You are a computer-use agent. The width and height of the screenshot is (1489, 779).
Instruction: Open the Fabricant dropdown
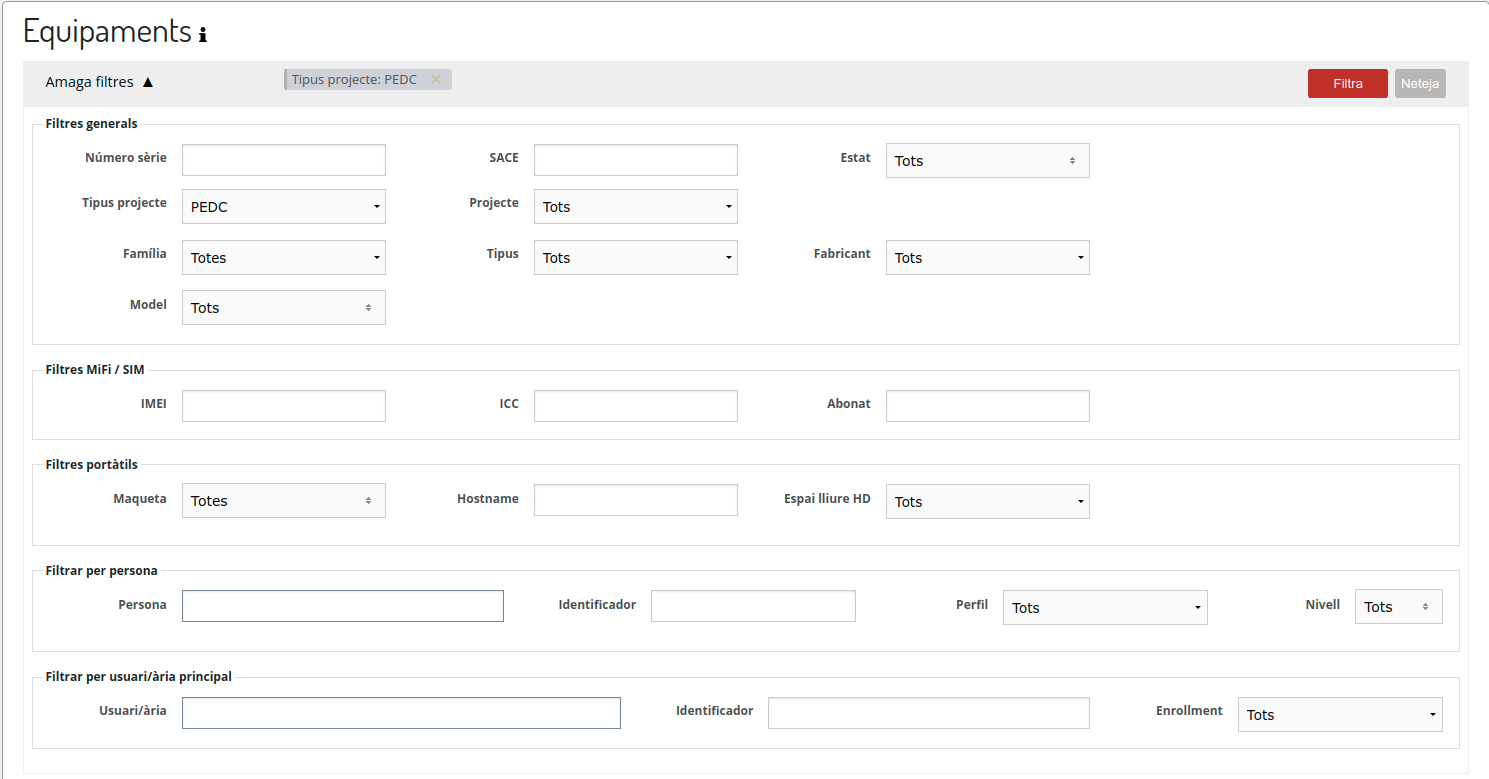click(987, 258)
